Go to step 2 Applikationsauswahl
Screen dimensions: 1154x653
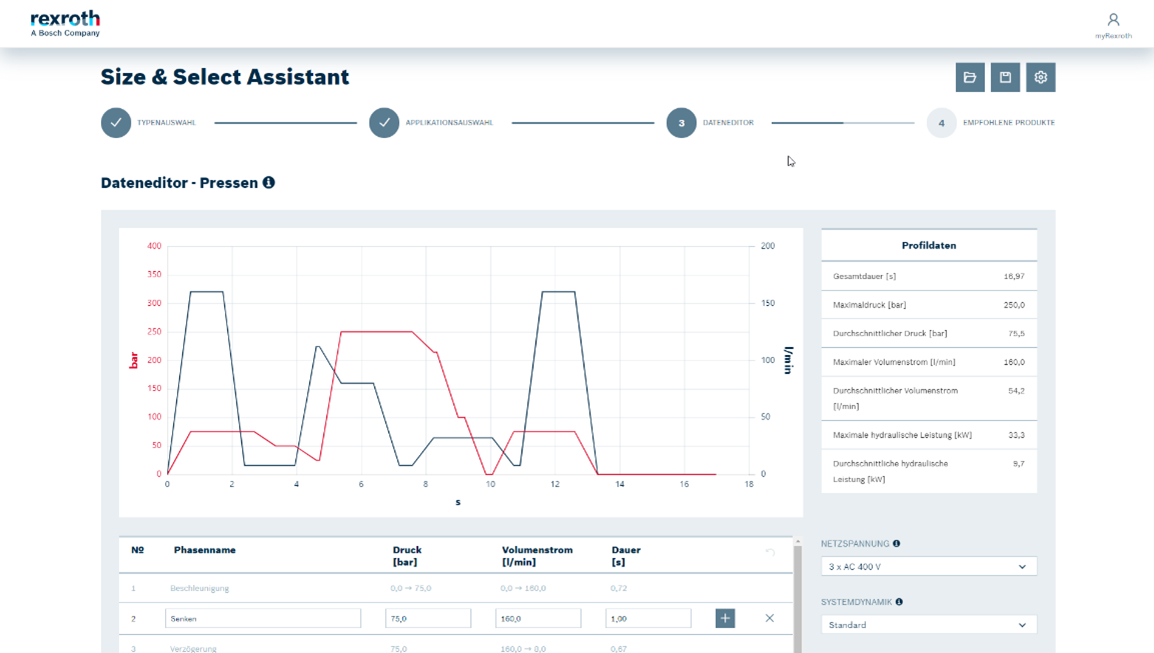(x=384, y=123)
